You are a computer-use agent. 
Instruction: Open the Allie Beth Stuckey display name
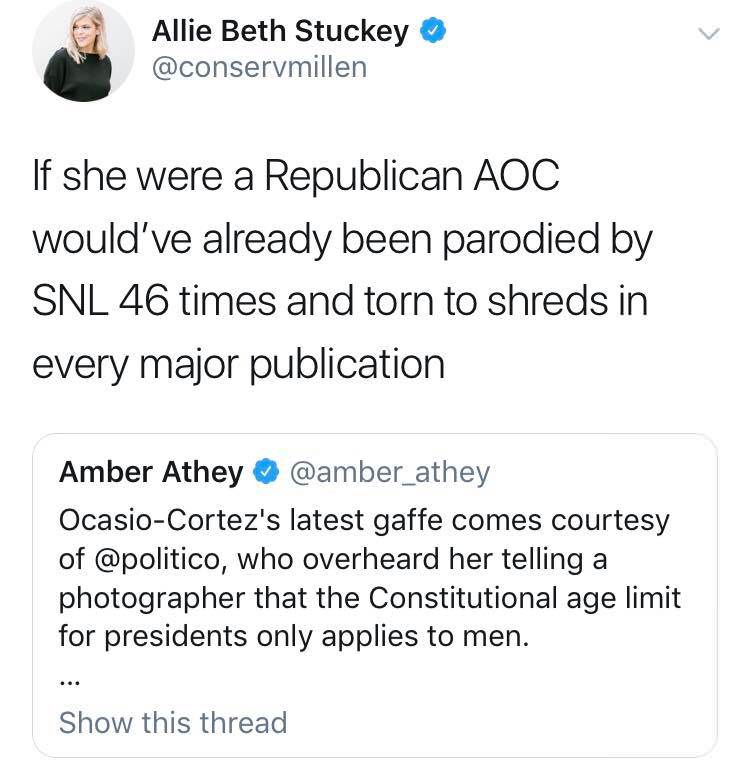[280, 32]
